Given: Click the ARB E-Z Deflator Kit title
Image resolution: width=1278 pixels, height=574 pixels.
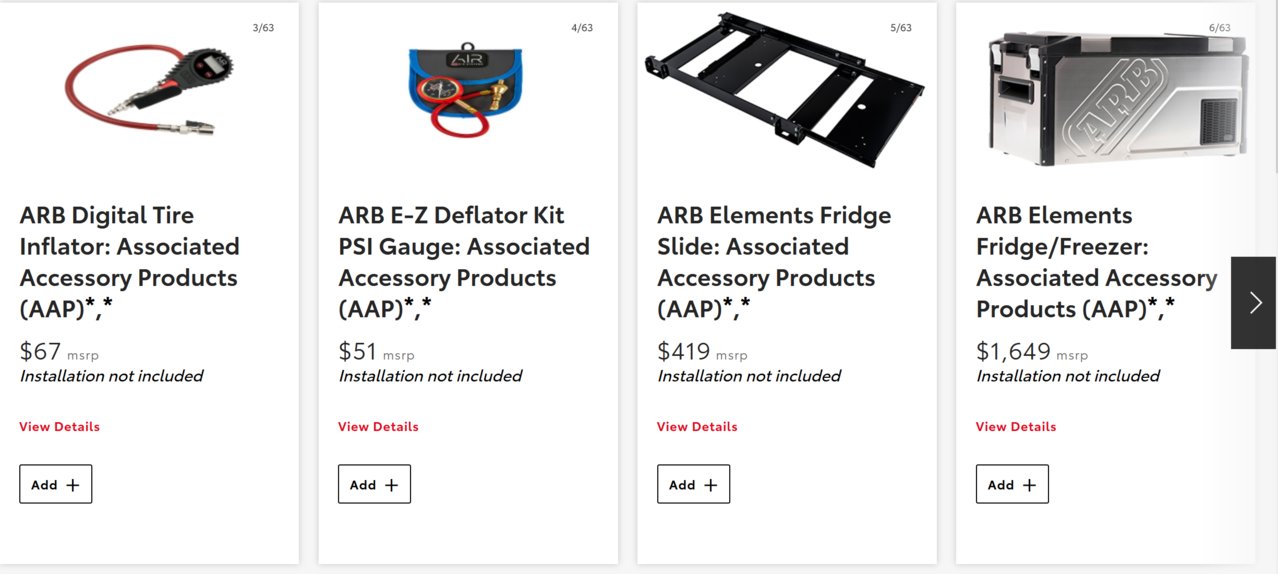Looking at the screenshot, I should pyautogui.click(x=464, y=262).
